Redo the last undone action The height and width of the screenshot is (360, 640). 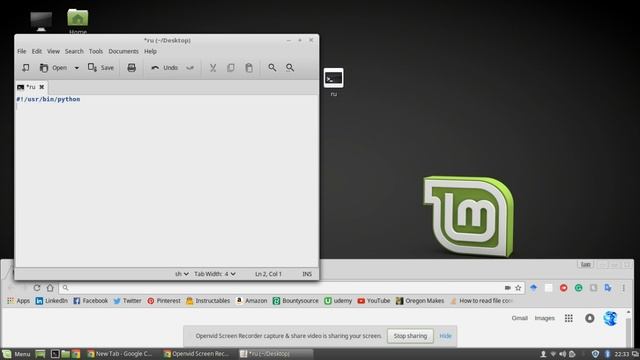point(190,68)
